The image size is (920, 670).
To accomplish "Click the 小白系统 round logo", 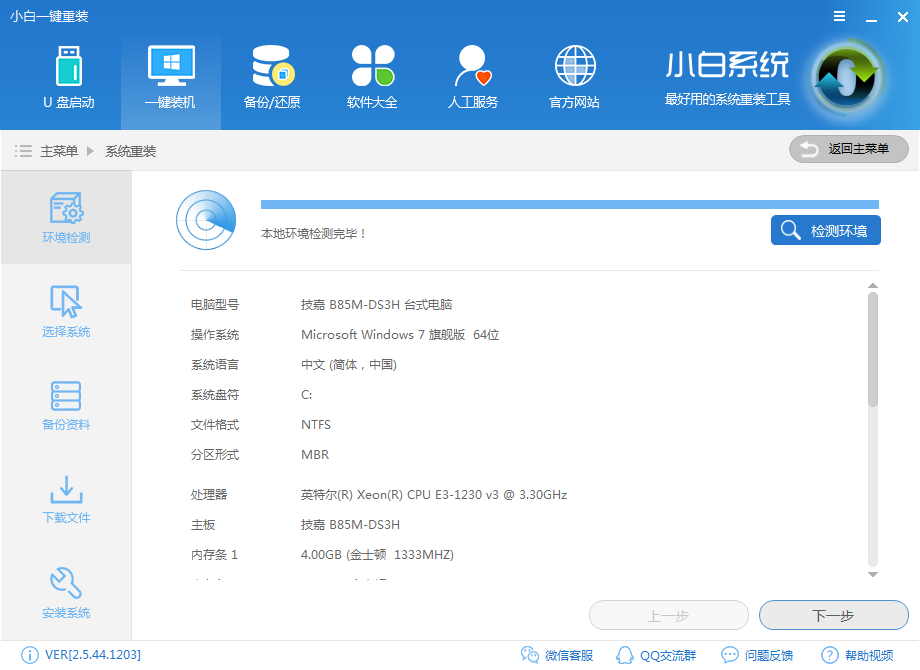I will [x=847, y=79].
